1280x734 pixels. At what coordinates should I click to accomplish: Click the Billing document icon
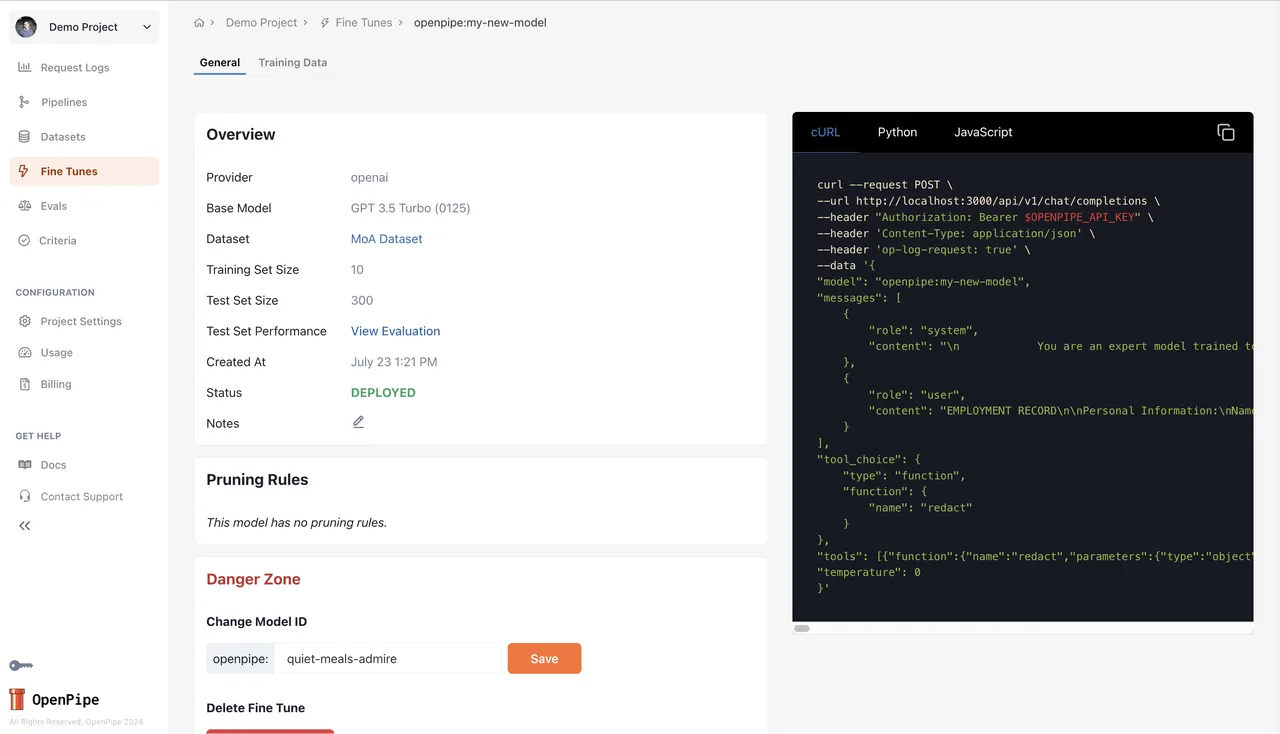pyautogui.click(x=25, y=384)
